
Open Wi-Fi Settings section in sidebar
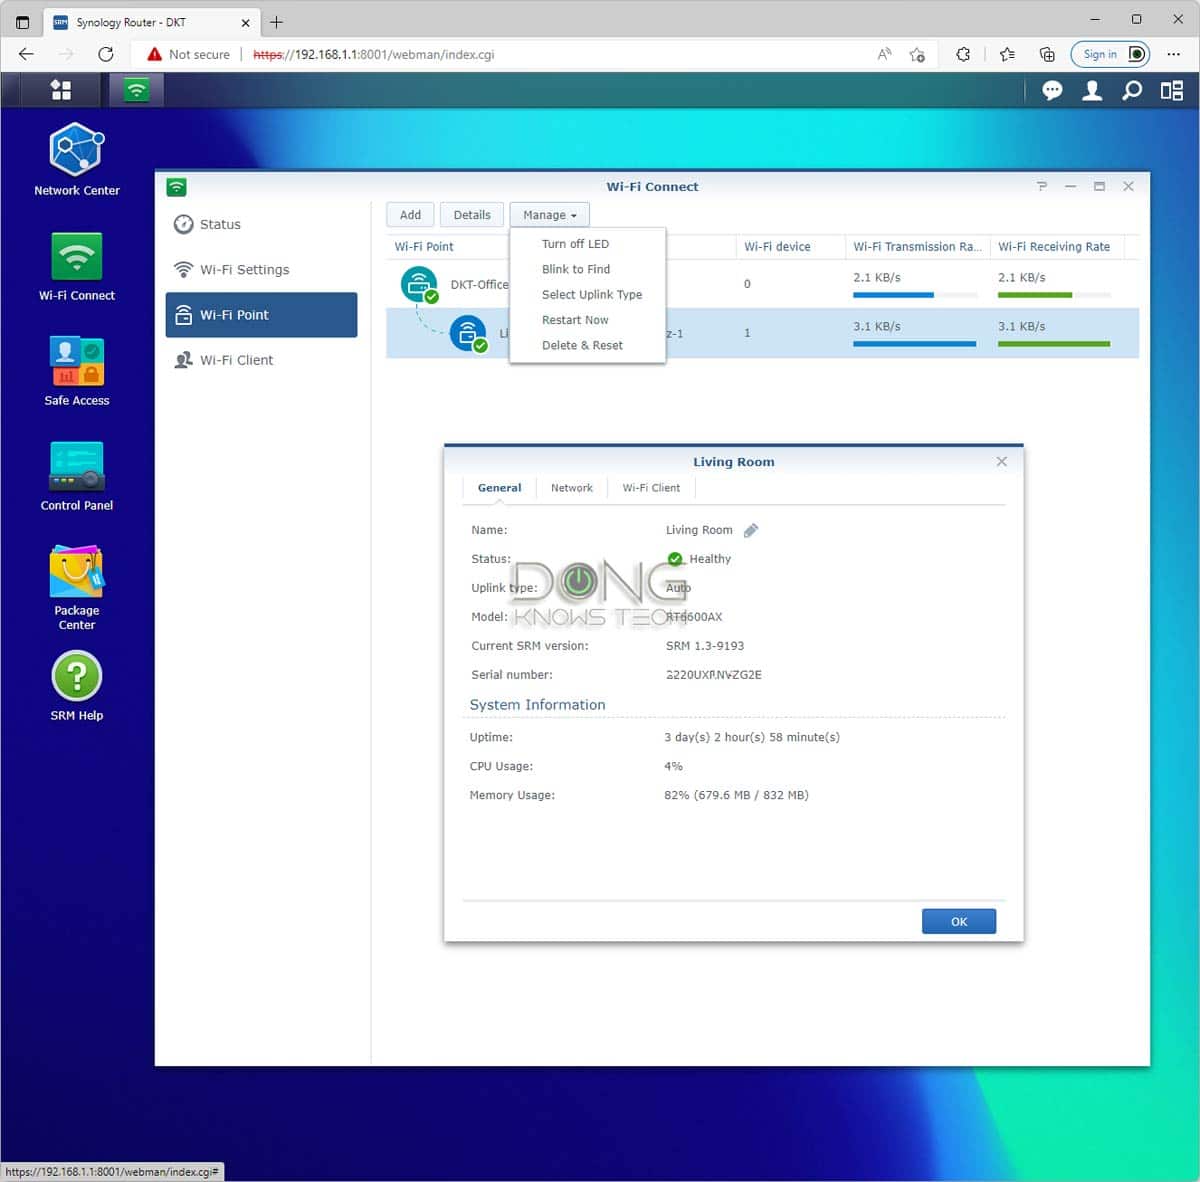[x=261, y=270]
